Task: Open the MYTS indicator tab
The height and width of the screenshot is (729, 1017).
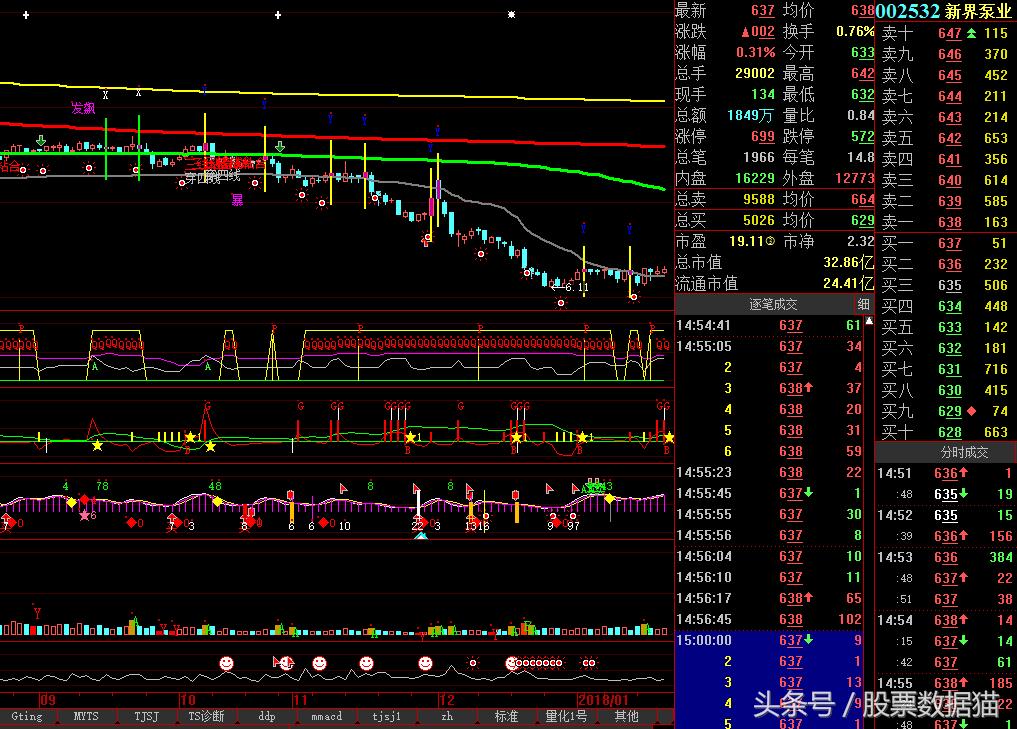Action: (x=86, y=716)
